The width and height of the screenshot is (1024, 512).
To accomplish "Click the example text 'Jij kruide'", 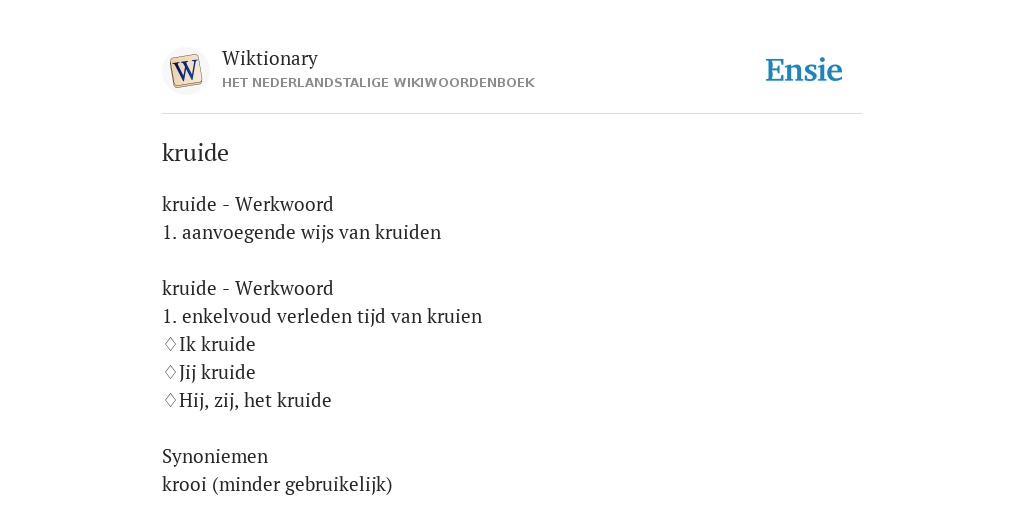I will coord(217,373).
